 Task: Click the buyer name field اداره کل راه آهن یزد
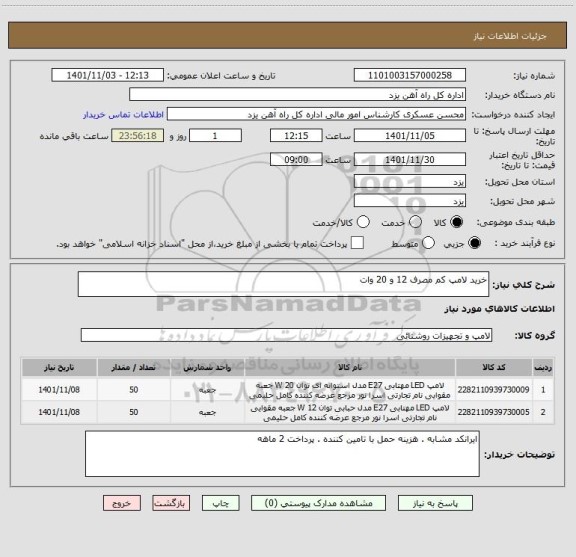[x=298, y=94]
